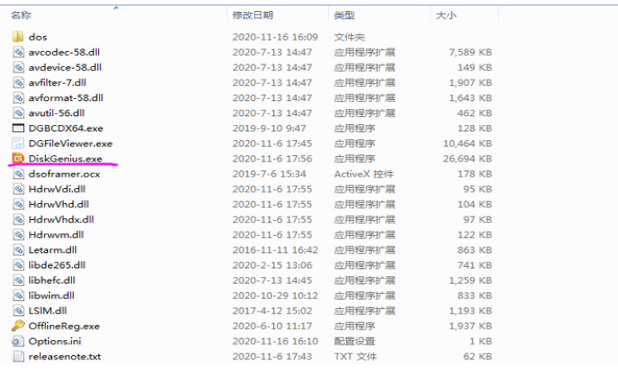Select the OfflineReg.exe key icon
Screen dimensions: 618x385
coord(18,325)
